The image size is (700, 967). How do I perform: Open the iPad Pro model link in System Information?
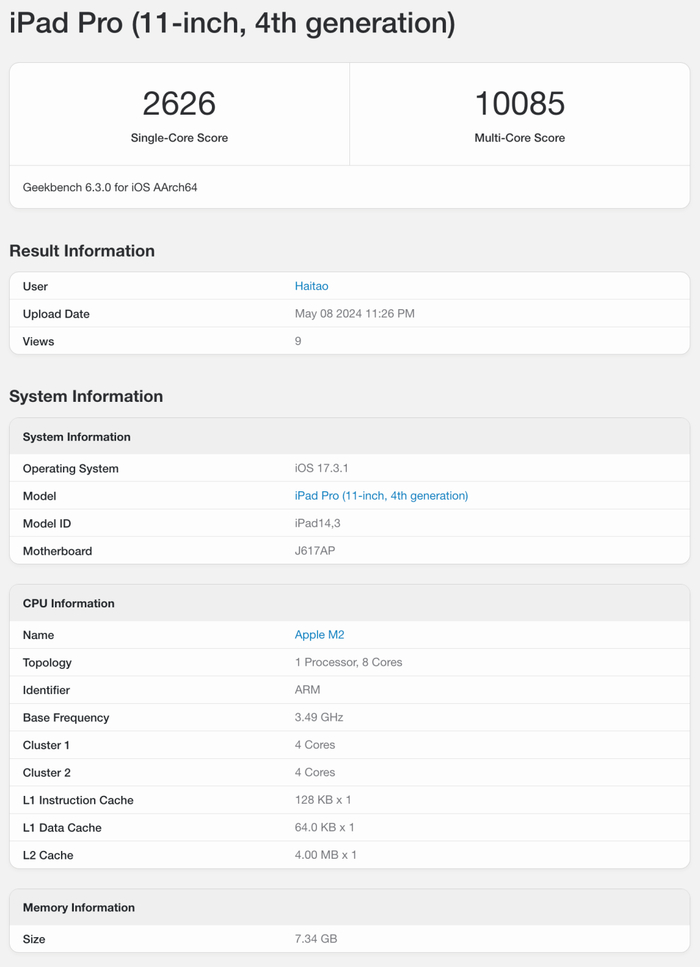click(381, 496)
